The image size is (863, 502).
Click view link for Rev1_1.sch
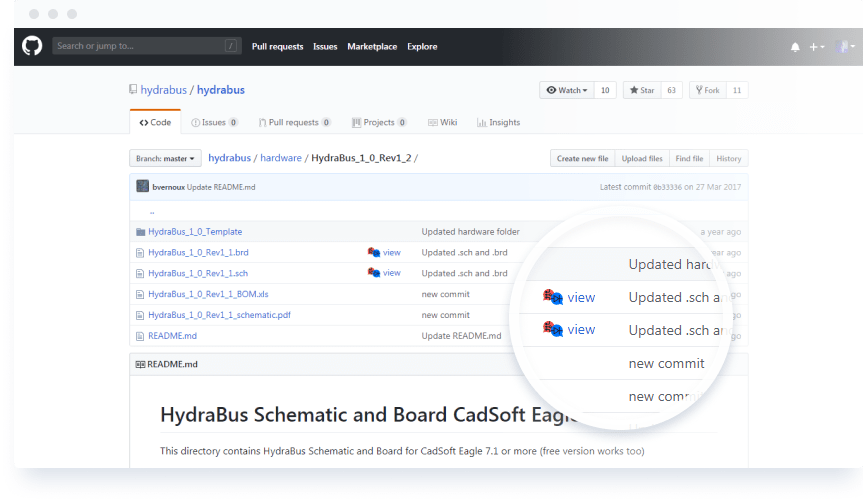[392, 272]
